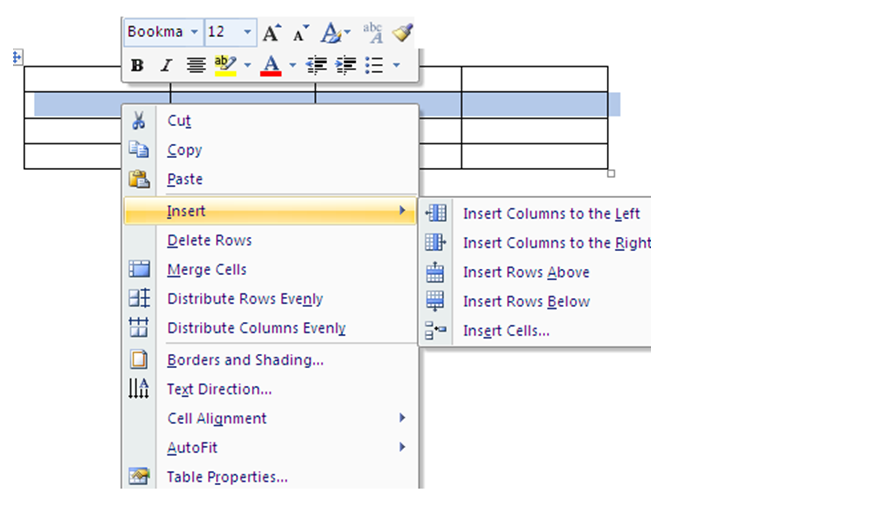Apply the red font color swatch

point(271,66)
